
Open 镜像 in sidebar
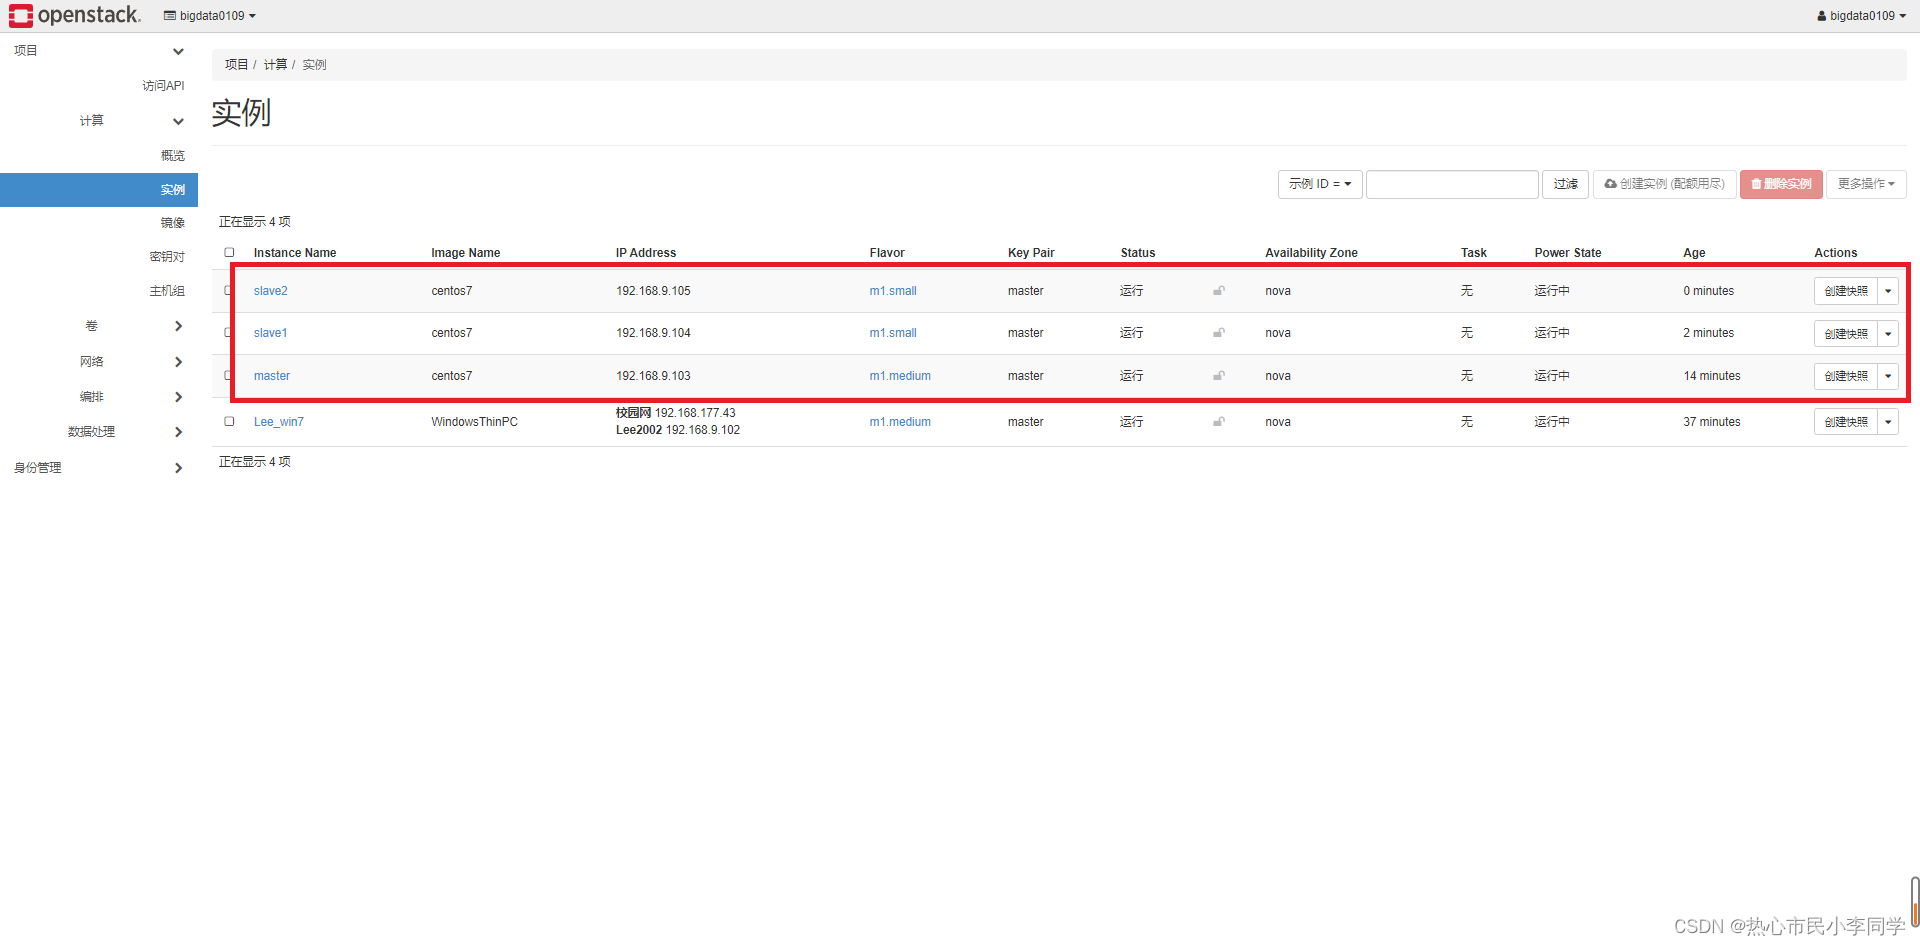[x=173, y=223]
